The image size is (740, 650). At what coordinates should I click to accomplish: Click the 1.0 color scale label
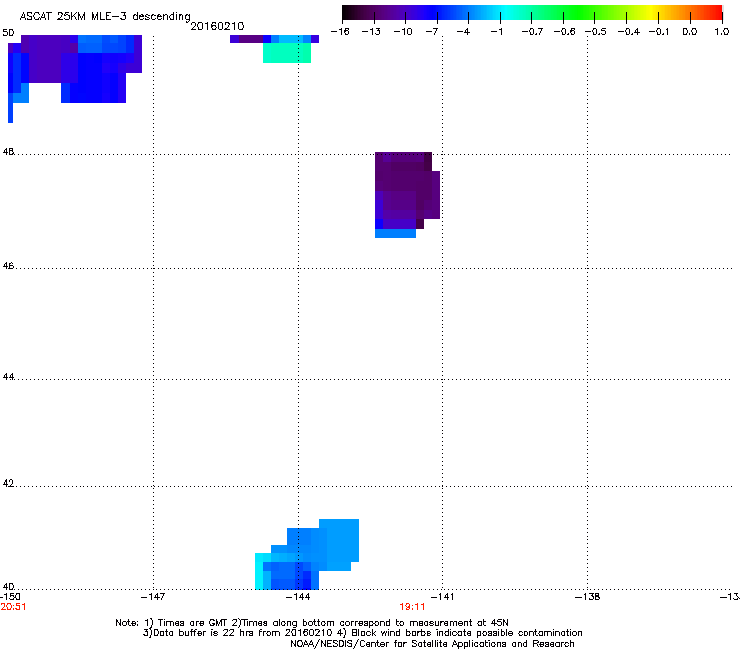722,32
